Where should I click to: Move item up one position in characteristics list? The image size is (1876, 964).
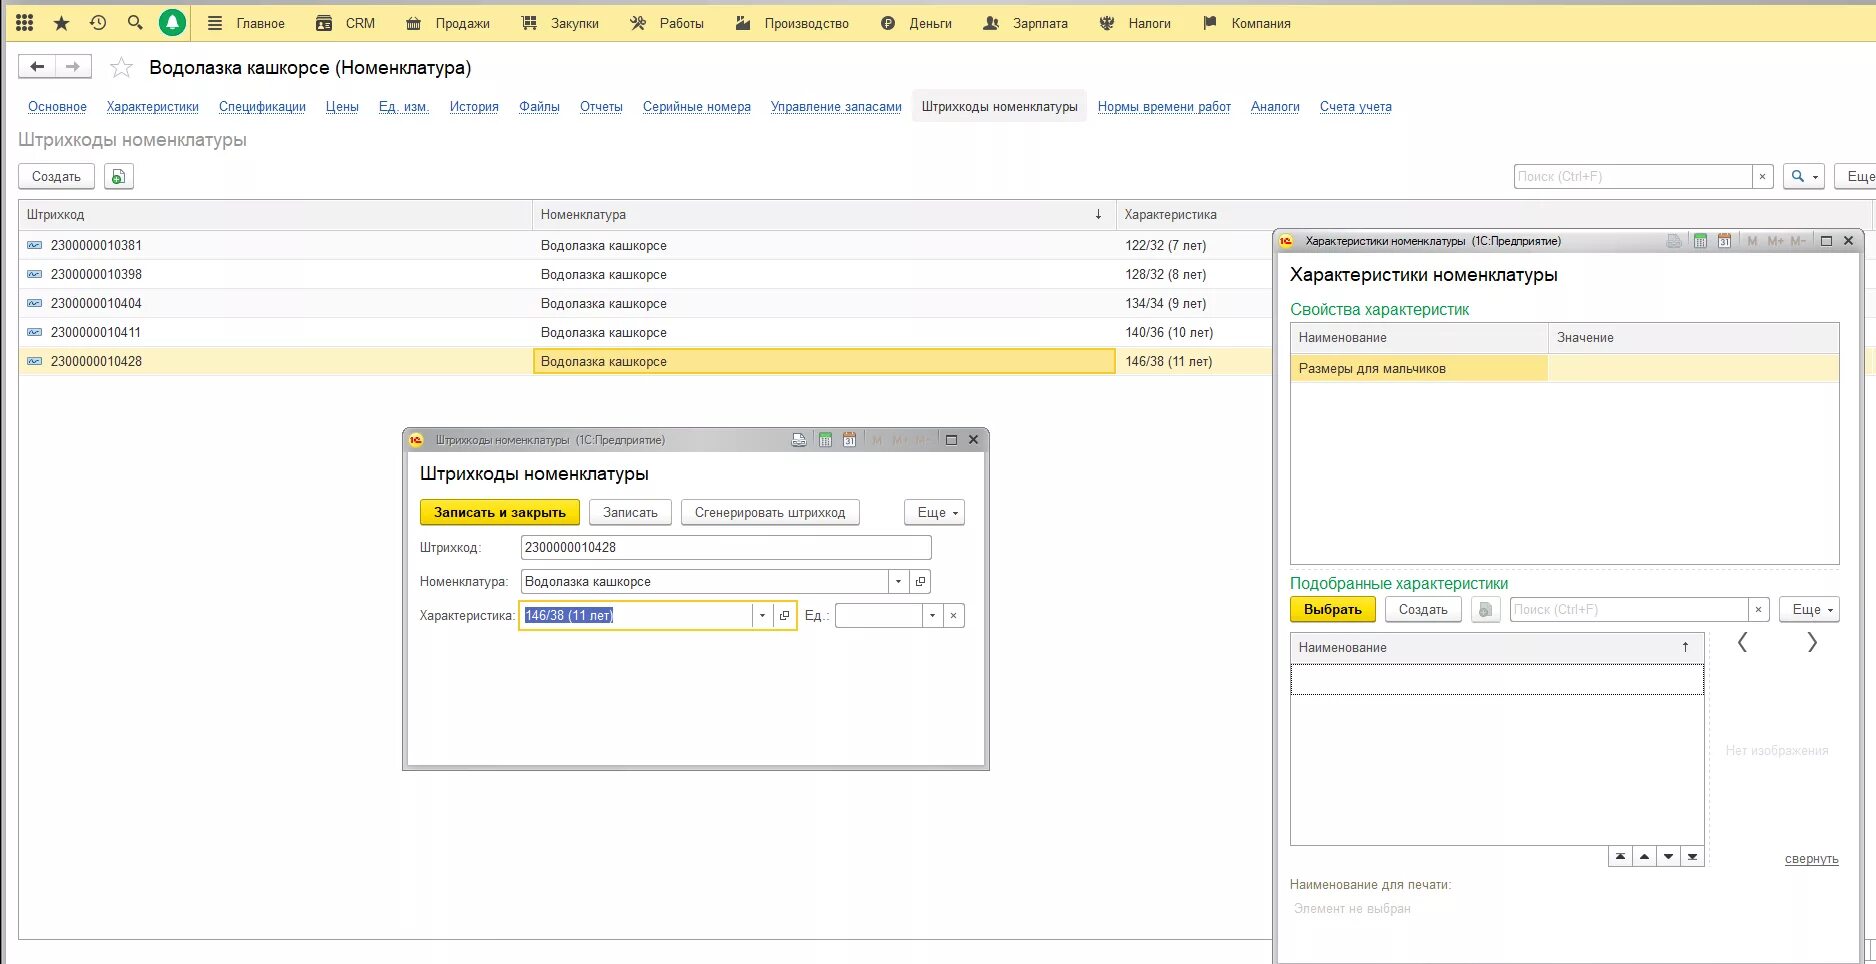[1644, 857]
